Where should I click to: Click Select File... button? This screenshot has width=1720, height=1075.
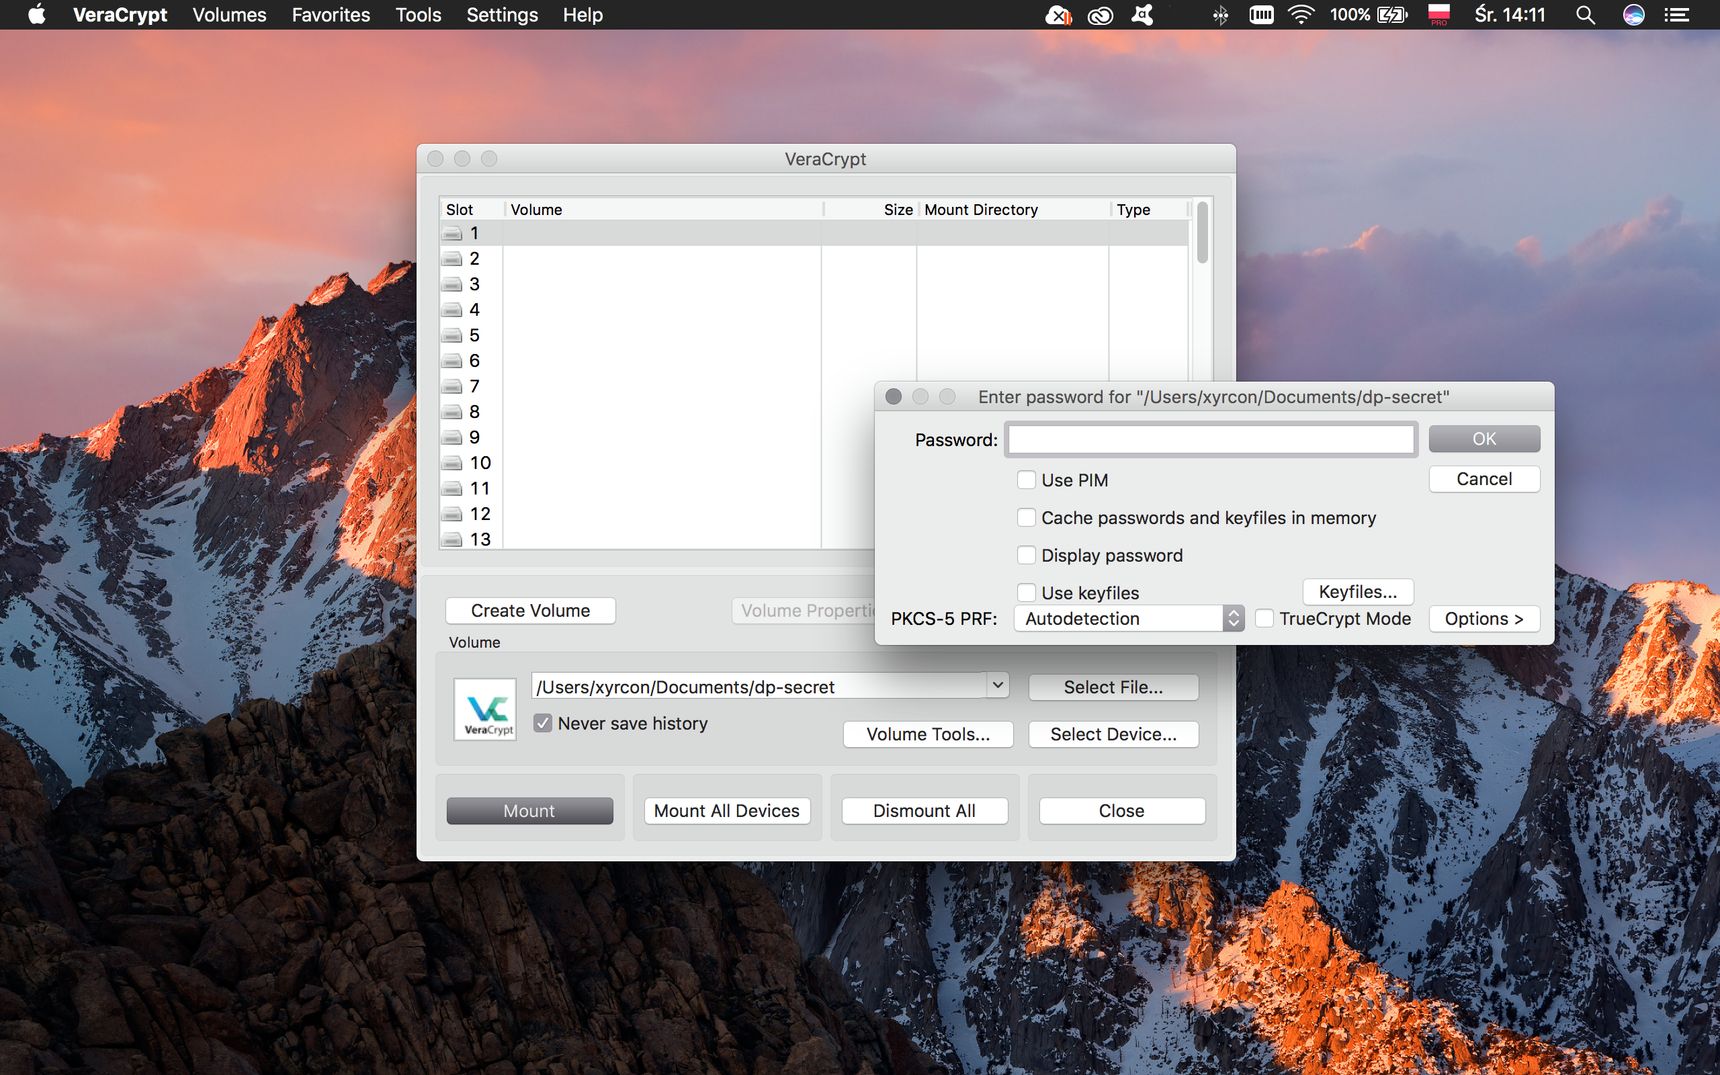pyautogui.click(x=1113, y=687)
